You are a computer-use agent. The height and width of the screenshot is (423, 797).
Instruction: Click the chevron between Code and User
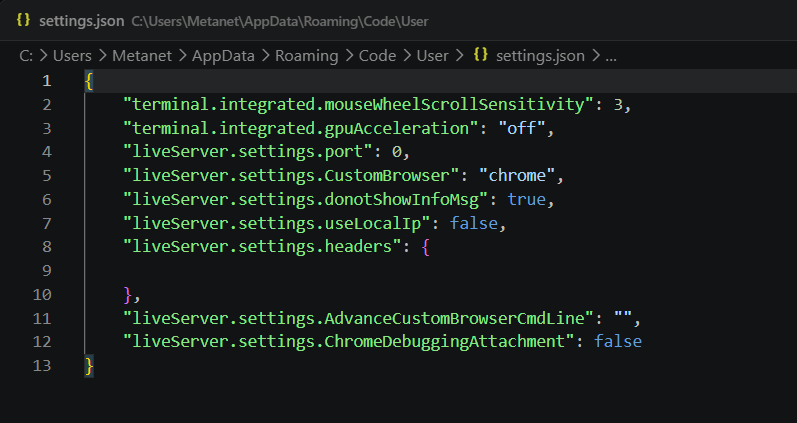coord(407,55)
